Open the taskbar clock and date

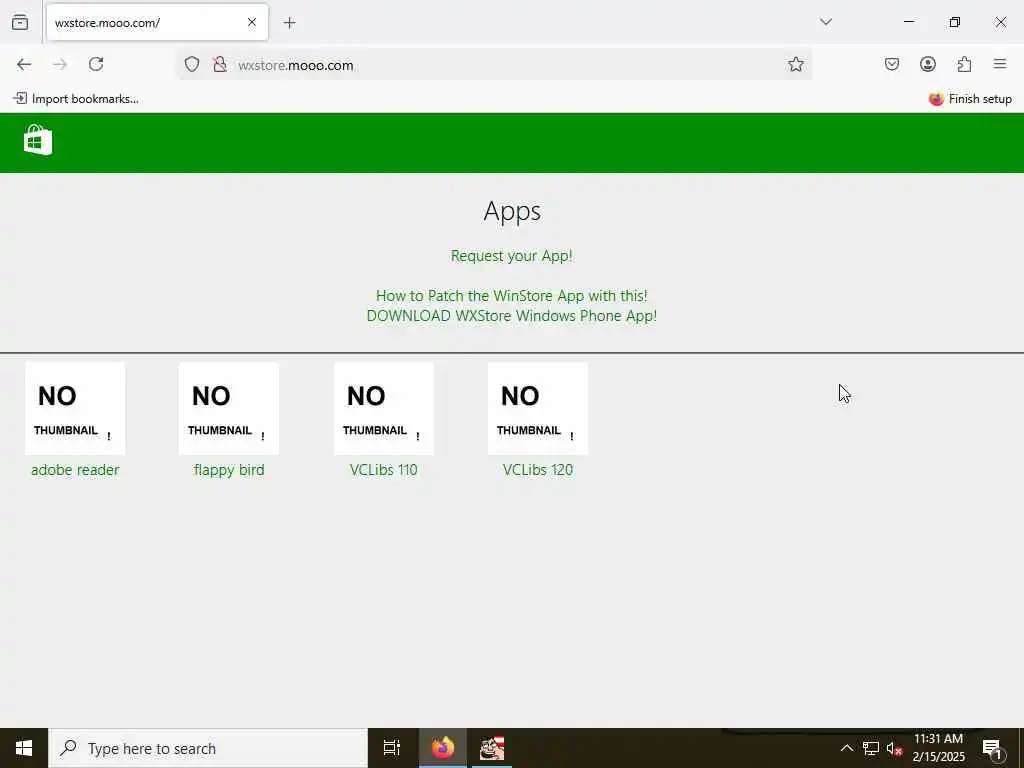[x=938, y=748]
